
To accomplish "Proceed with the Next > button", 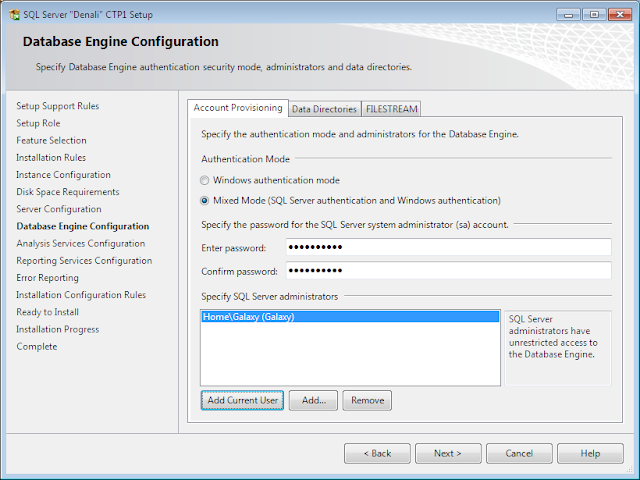I will click(448, 453).
